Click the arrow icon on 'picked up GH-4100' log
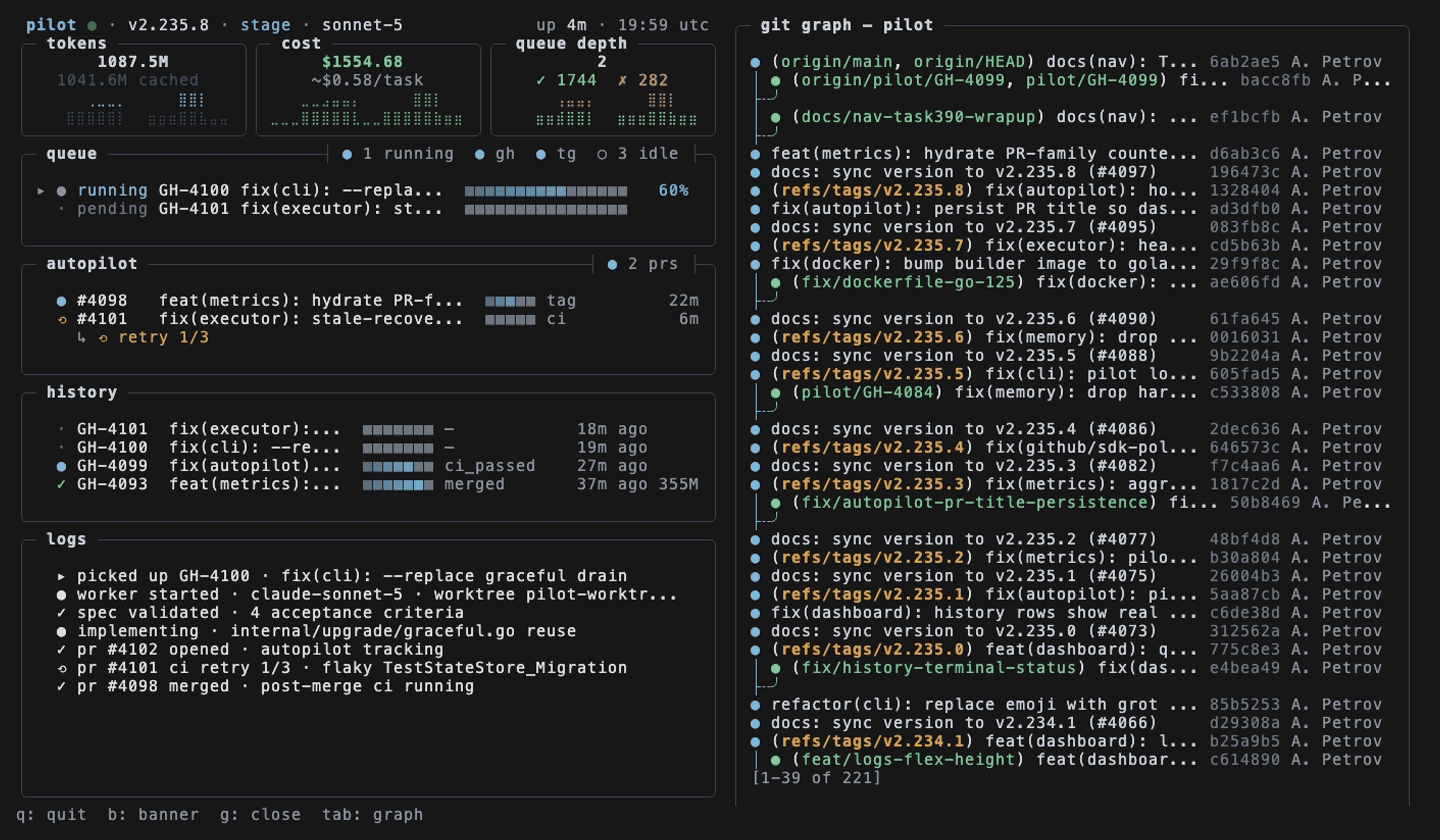The width and height of the screenshot is (1440, 840). tap(62, 576)
